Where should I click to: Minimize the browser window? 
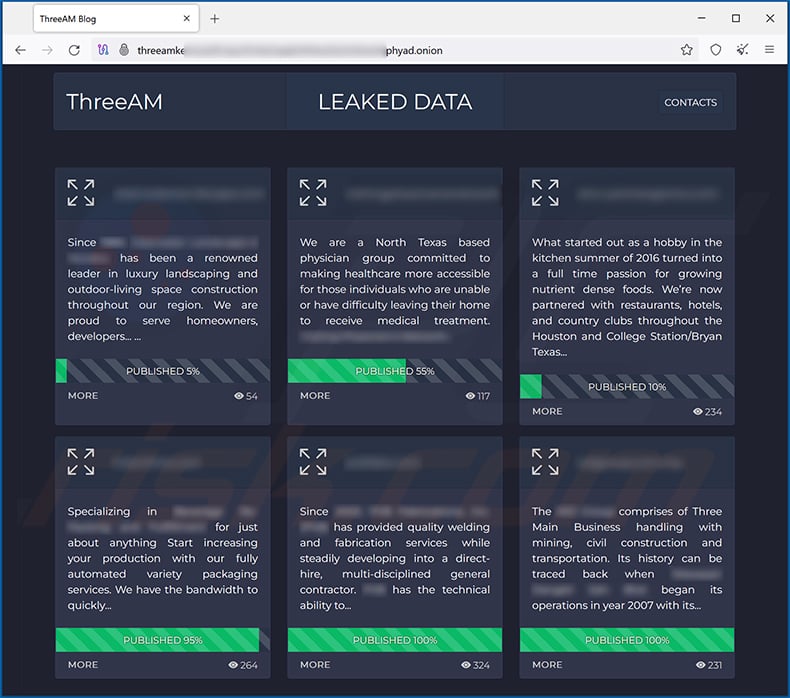701,18
